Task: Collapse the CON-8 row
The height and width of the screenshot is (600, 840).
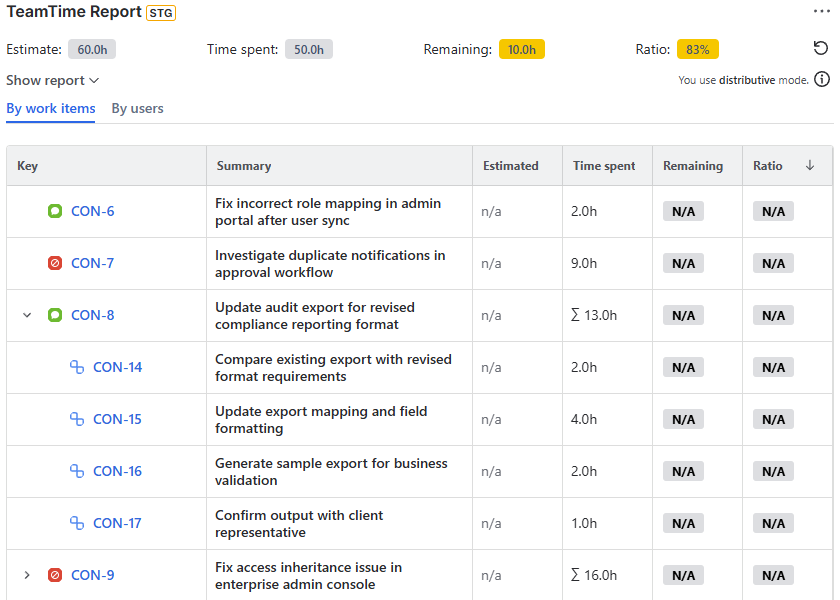Action: pyautogui.click(x=27, y=315)
